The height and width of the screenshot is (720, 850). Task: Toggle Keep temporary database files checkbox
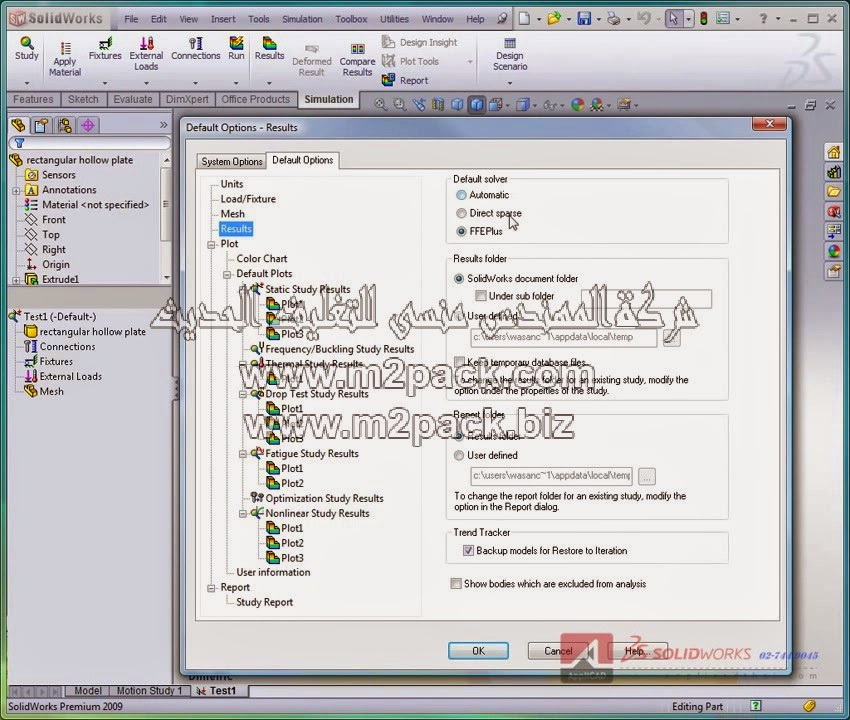click(460, 362)
